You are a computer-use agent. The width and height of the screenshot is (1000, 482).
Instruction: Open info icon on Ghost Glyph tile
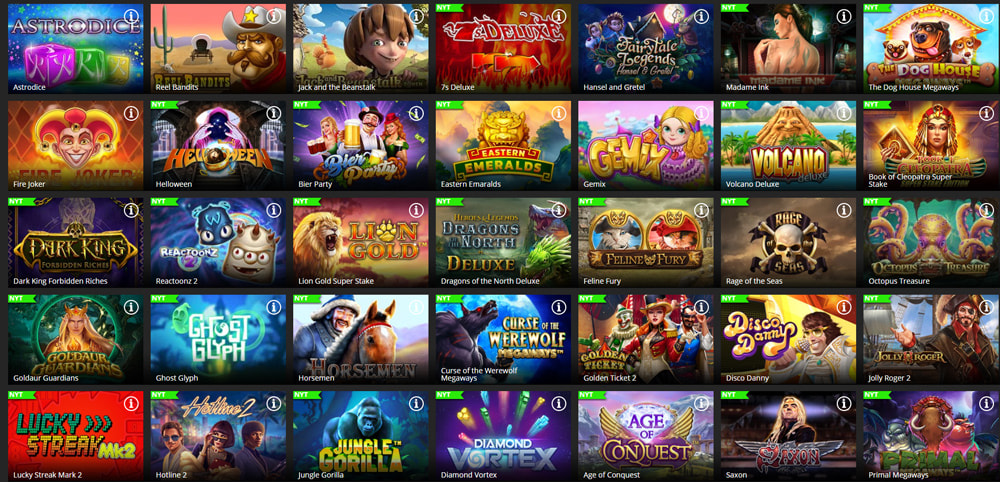274,307
